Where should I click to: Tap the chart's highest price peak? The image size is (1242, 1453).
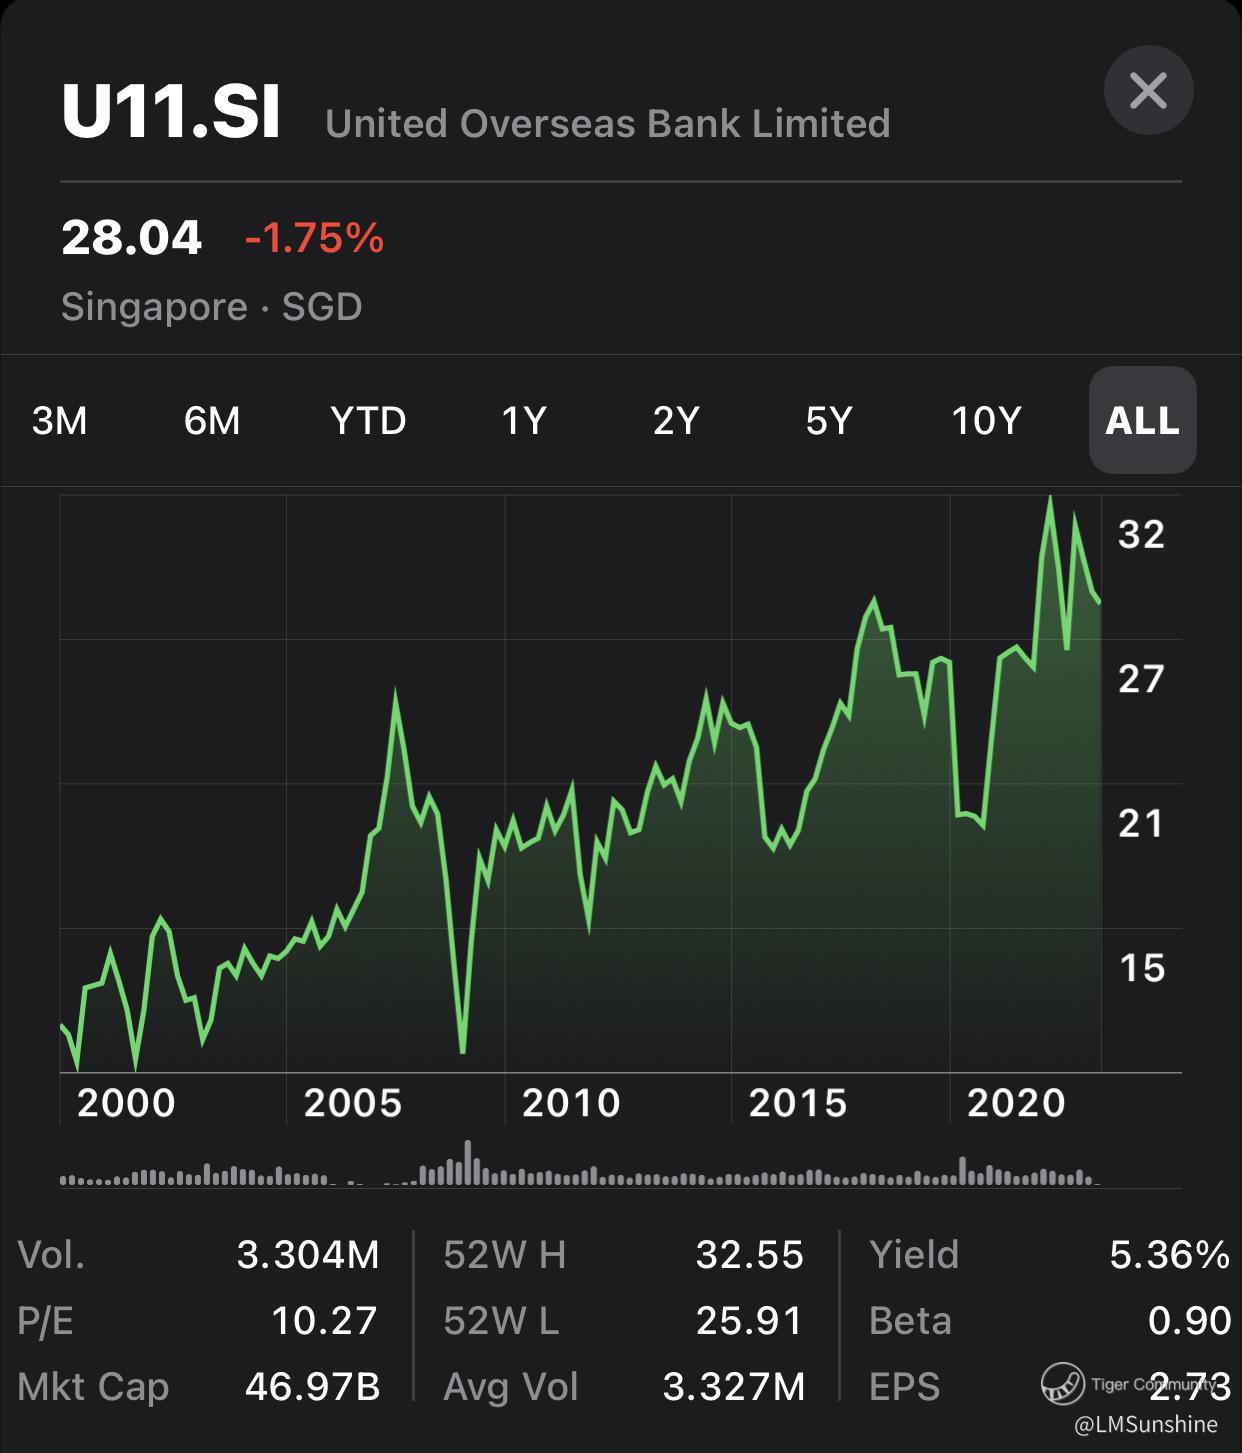(x=1050, y=498)
